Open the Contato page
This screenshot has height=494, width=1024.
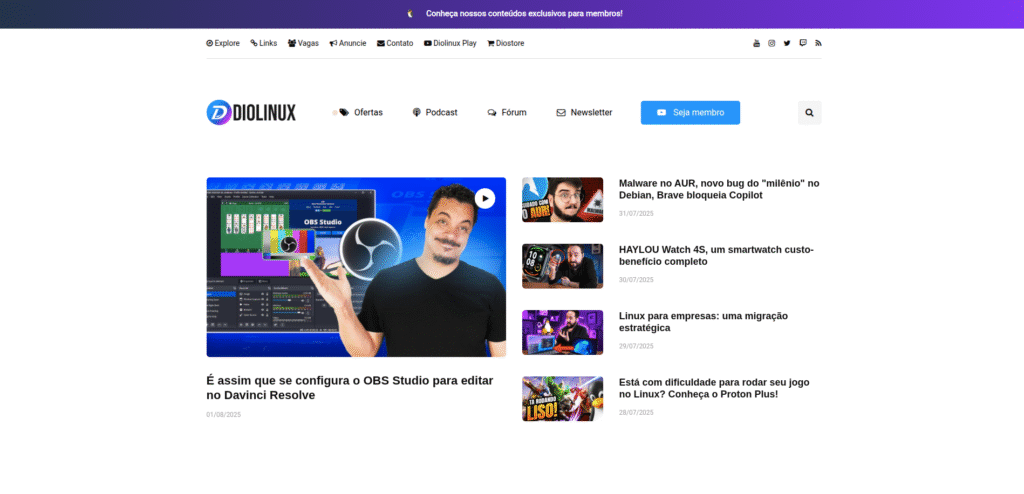[395, 43]
